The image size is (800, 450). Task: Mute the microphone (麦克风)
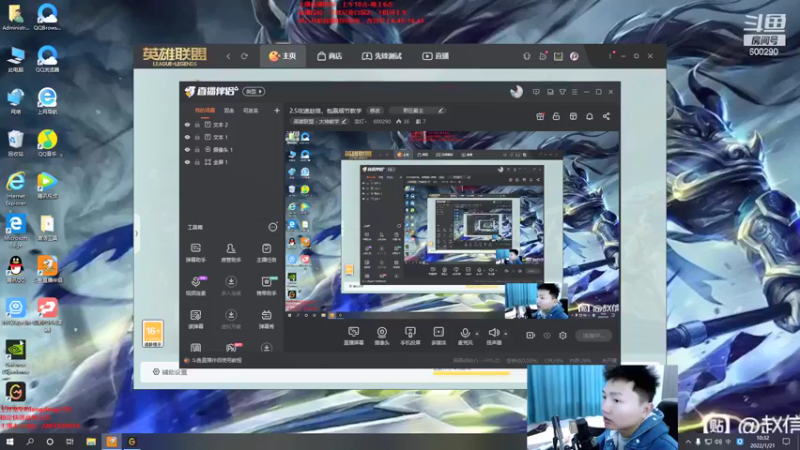464,336
